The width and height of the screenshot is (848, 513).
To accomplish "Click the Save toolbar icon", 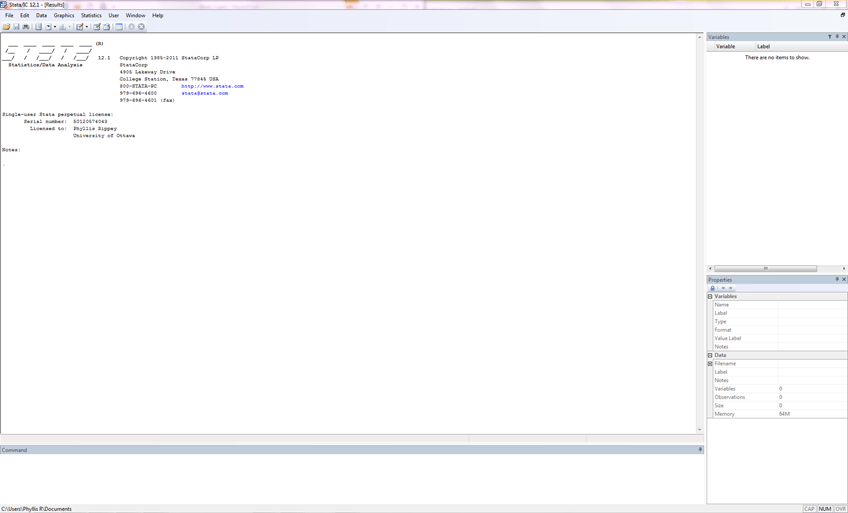I will pyautogui.click(x=16, y=26).
